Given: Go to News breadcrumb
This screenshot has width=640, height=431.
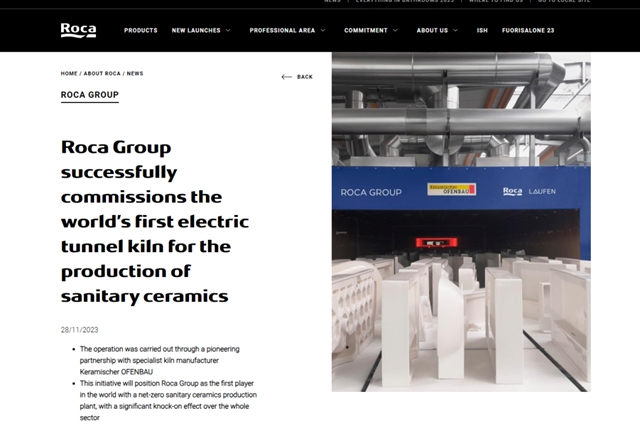Looking at the screenshot, I should point(135,73).
